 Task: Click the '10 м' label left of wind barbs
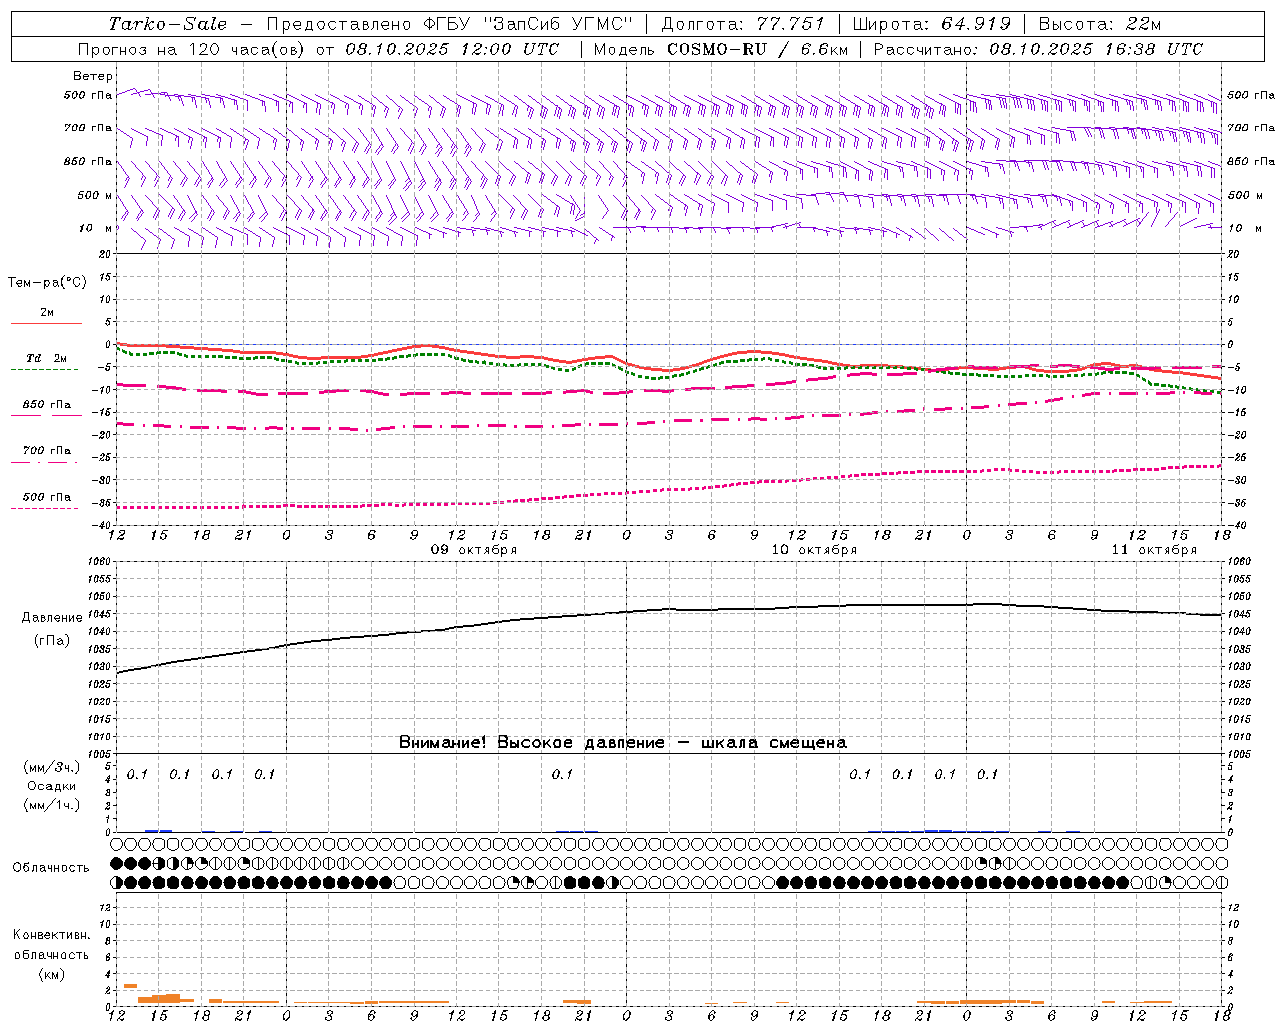point(95,228)
